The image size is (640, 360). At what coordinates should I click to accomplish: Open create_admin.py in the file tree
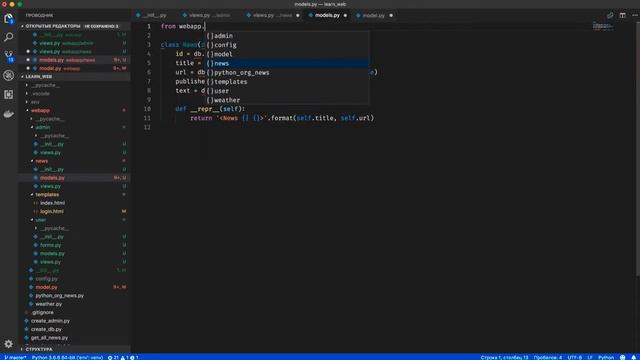75,321
